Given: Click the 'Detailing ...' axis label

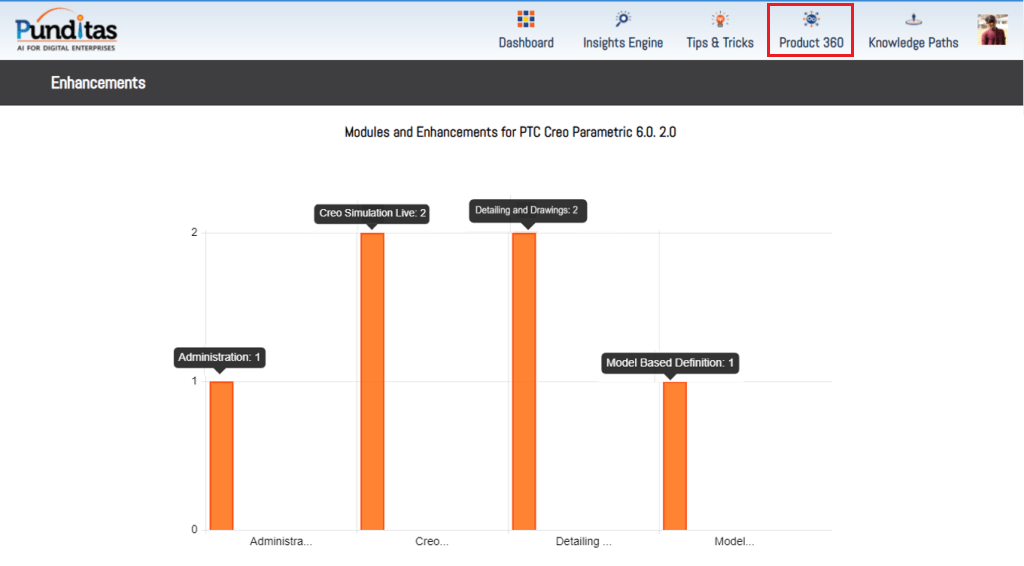Looking at the screenshot, I should click(x=584, y=542).
